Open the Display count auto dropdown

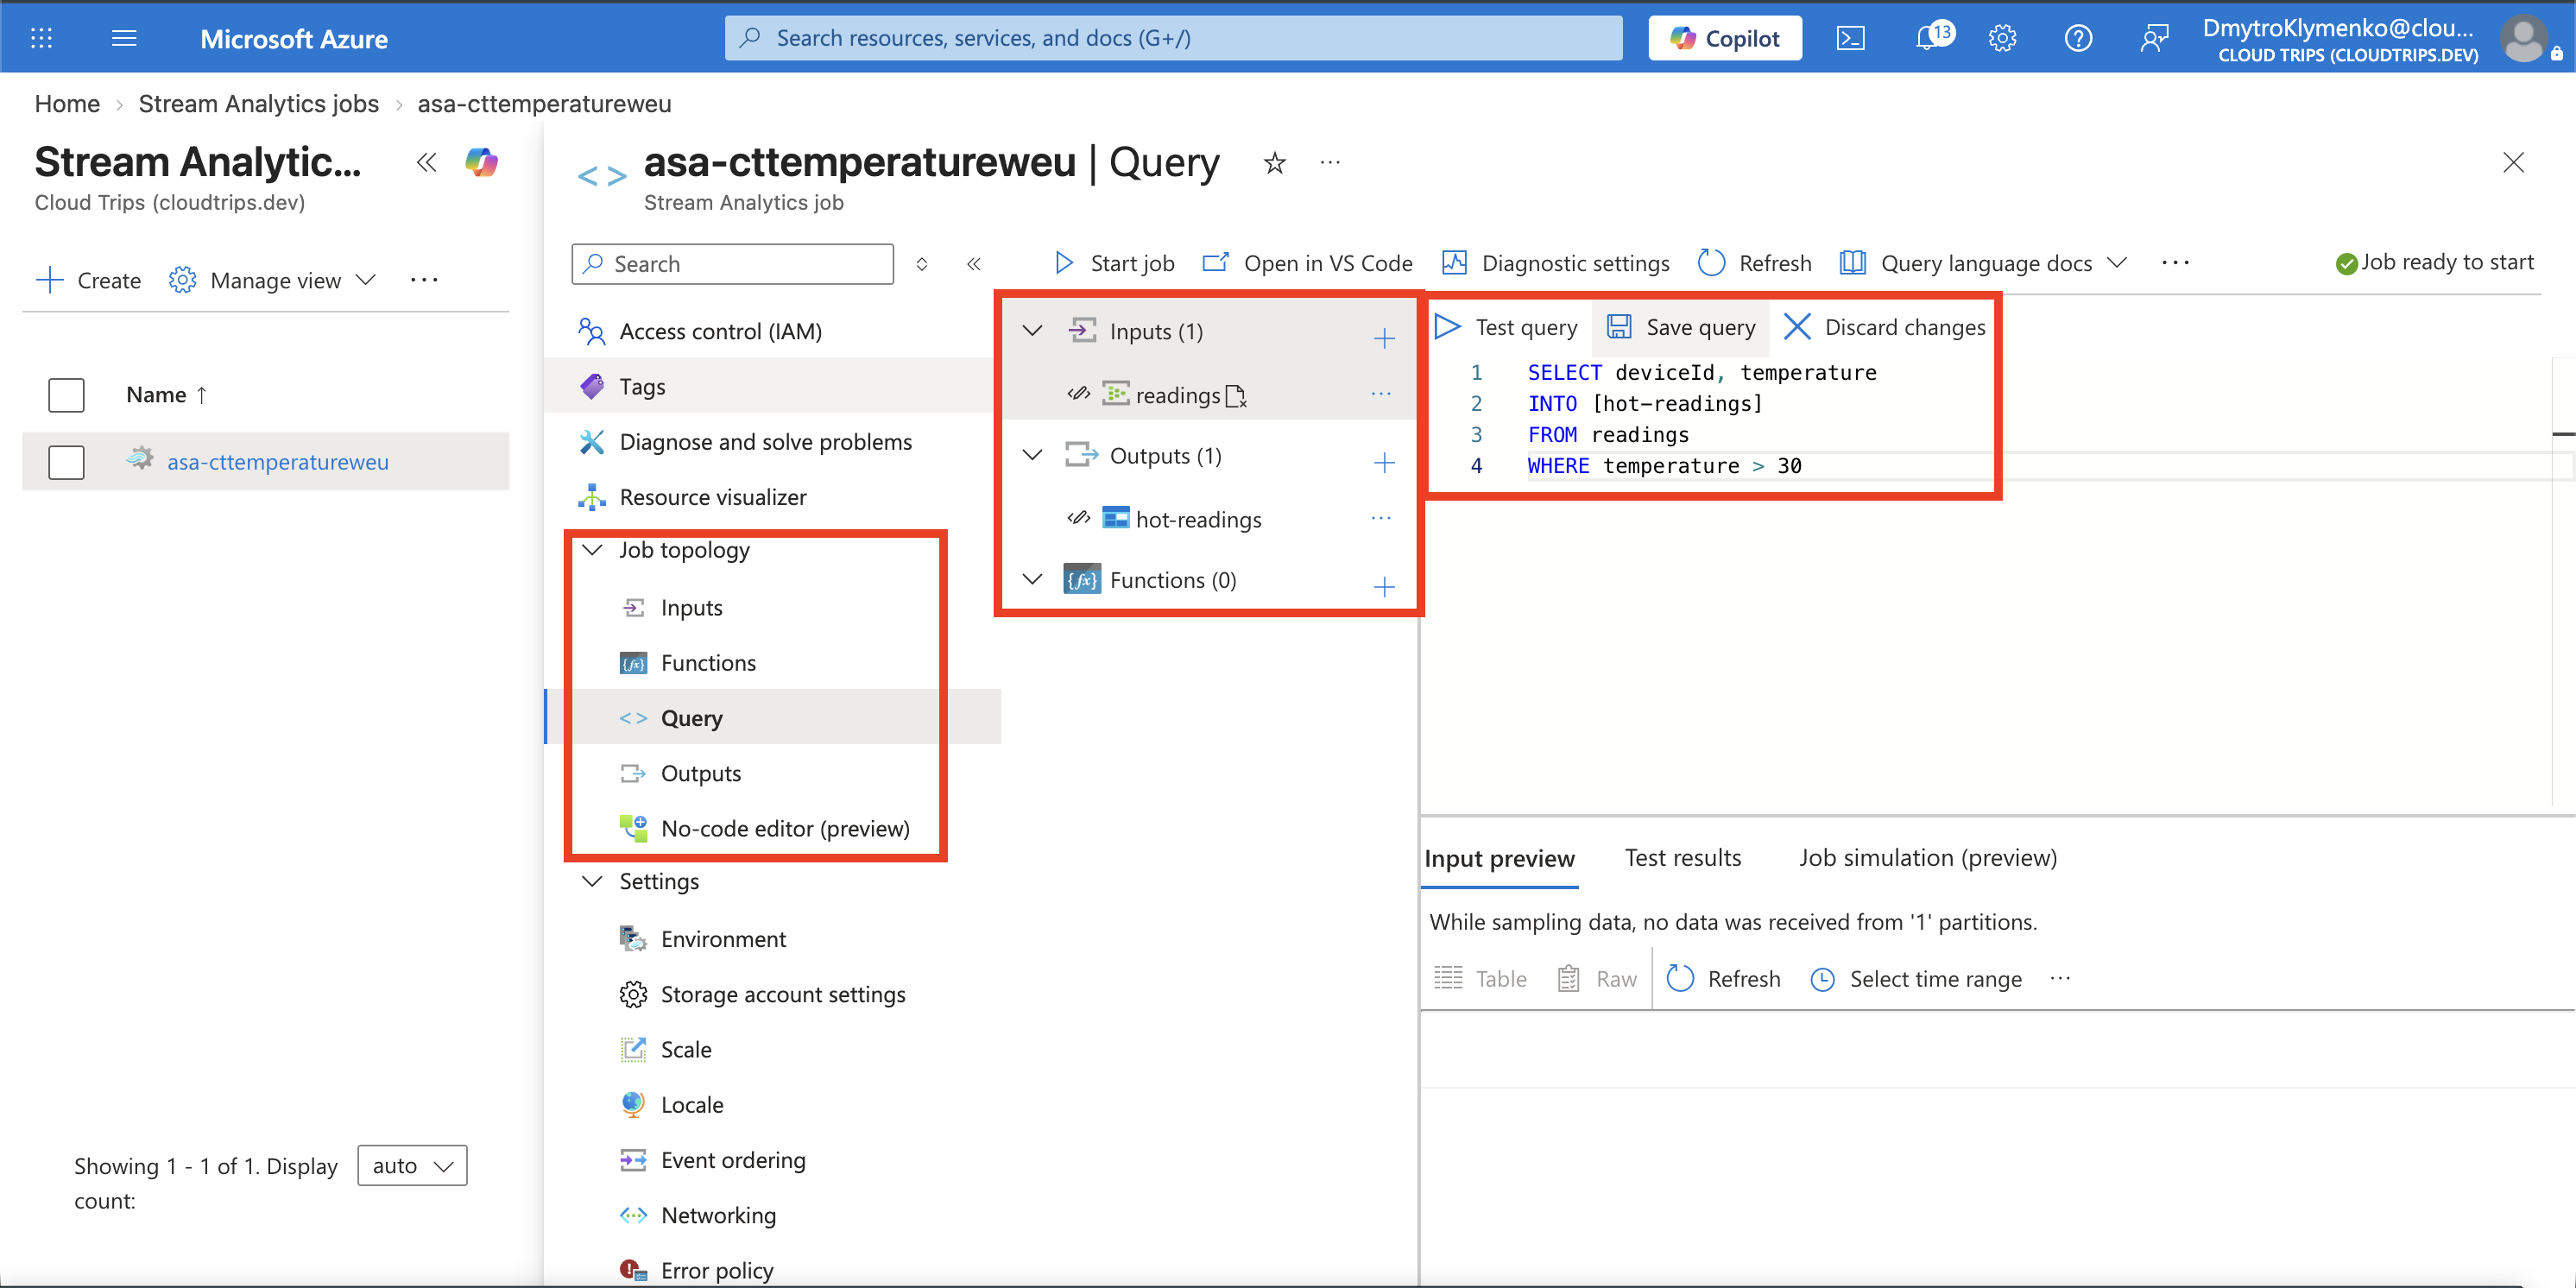click(412, 1166)
